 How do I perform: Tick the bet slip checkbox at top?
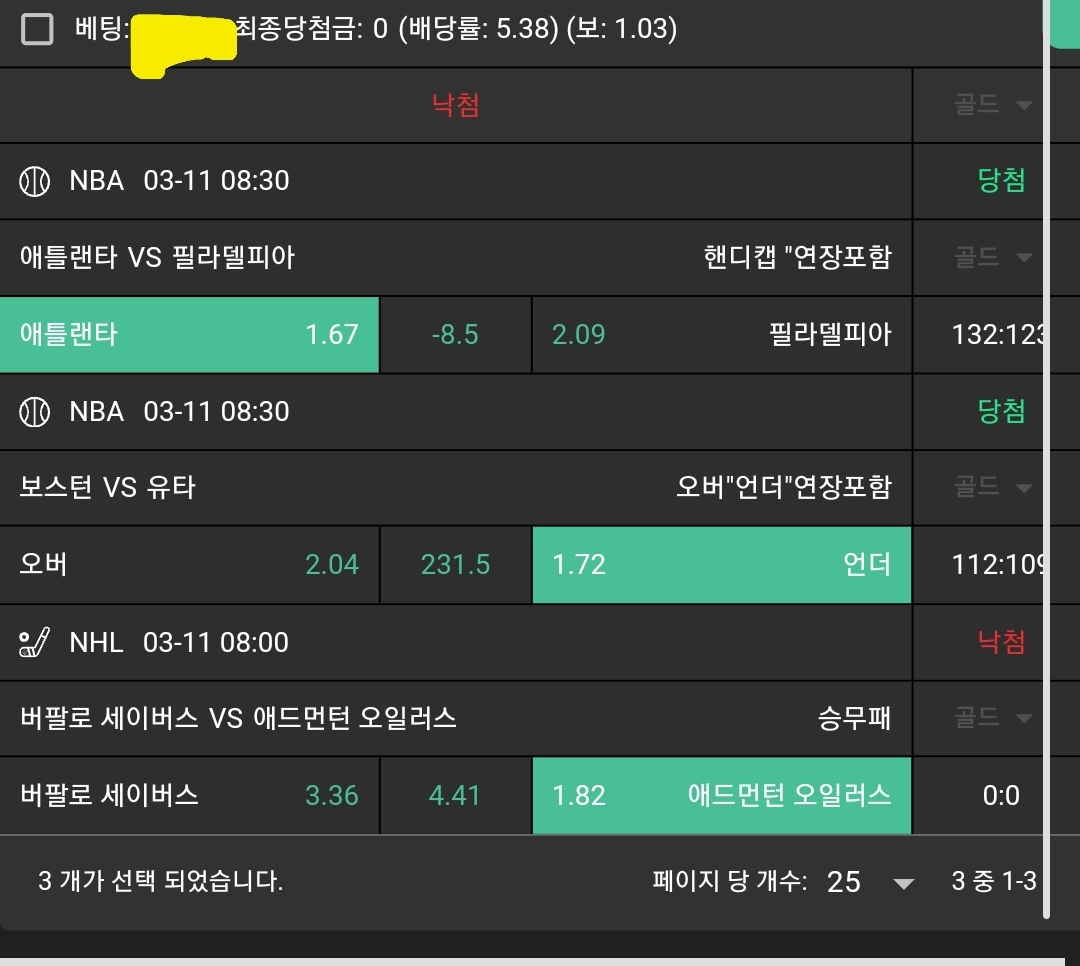37,30
